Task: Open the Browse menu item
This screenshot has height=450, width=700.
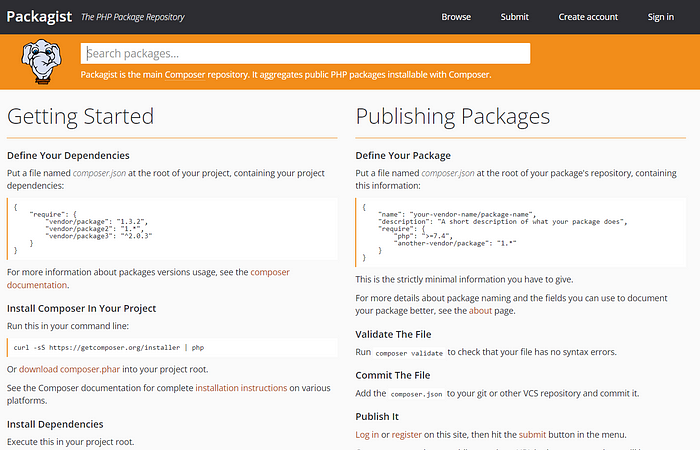Action: point(456,17)
